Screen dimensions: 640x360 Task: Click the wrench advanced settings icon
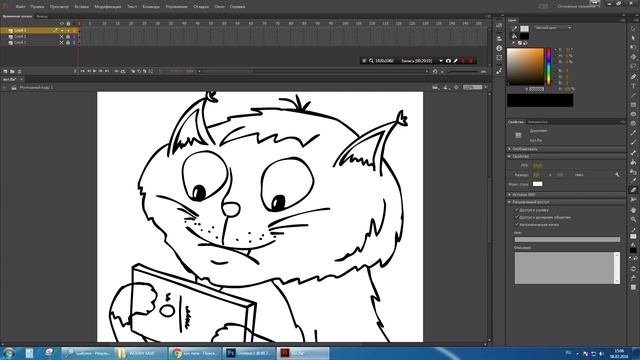click(x=617, y=175)
